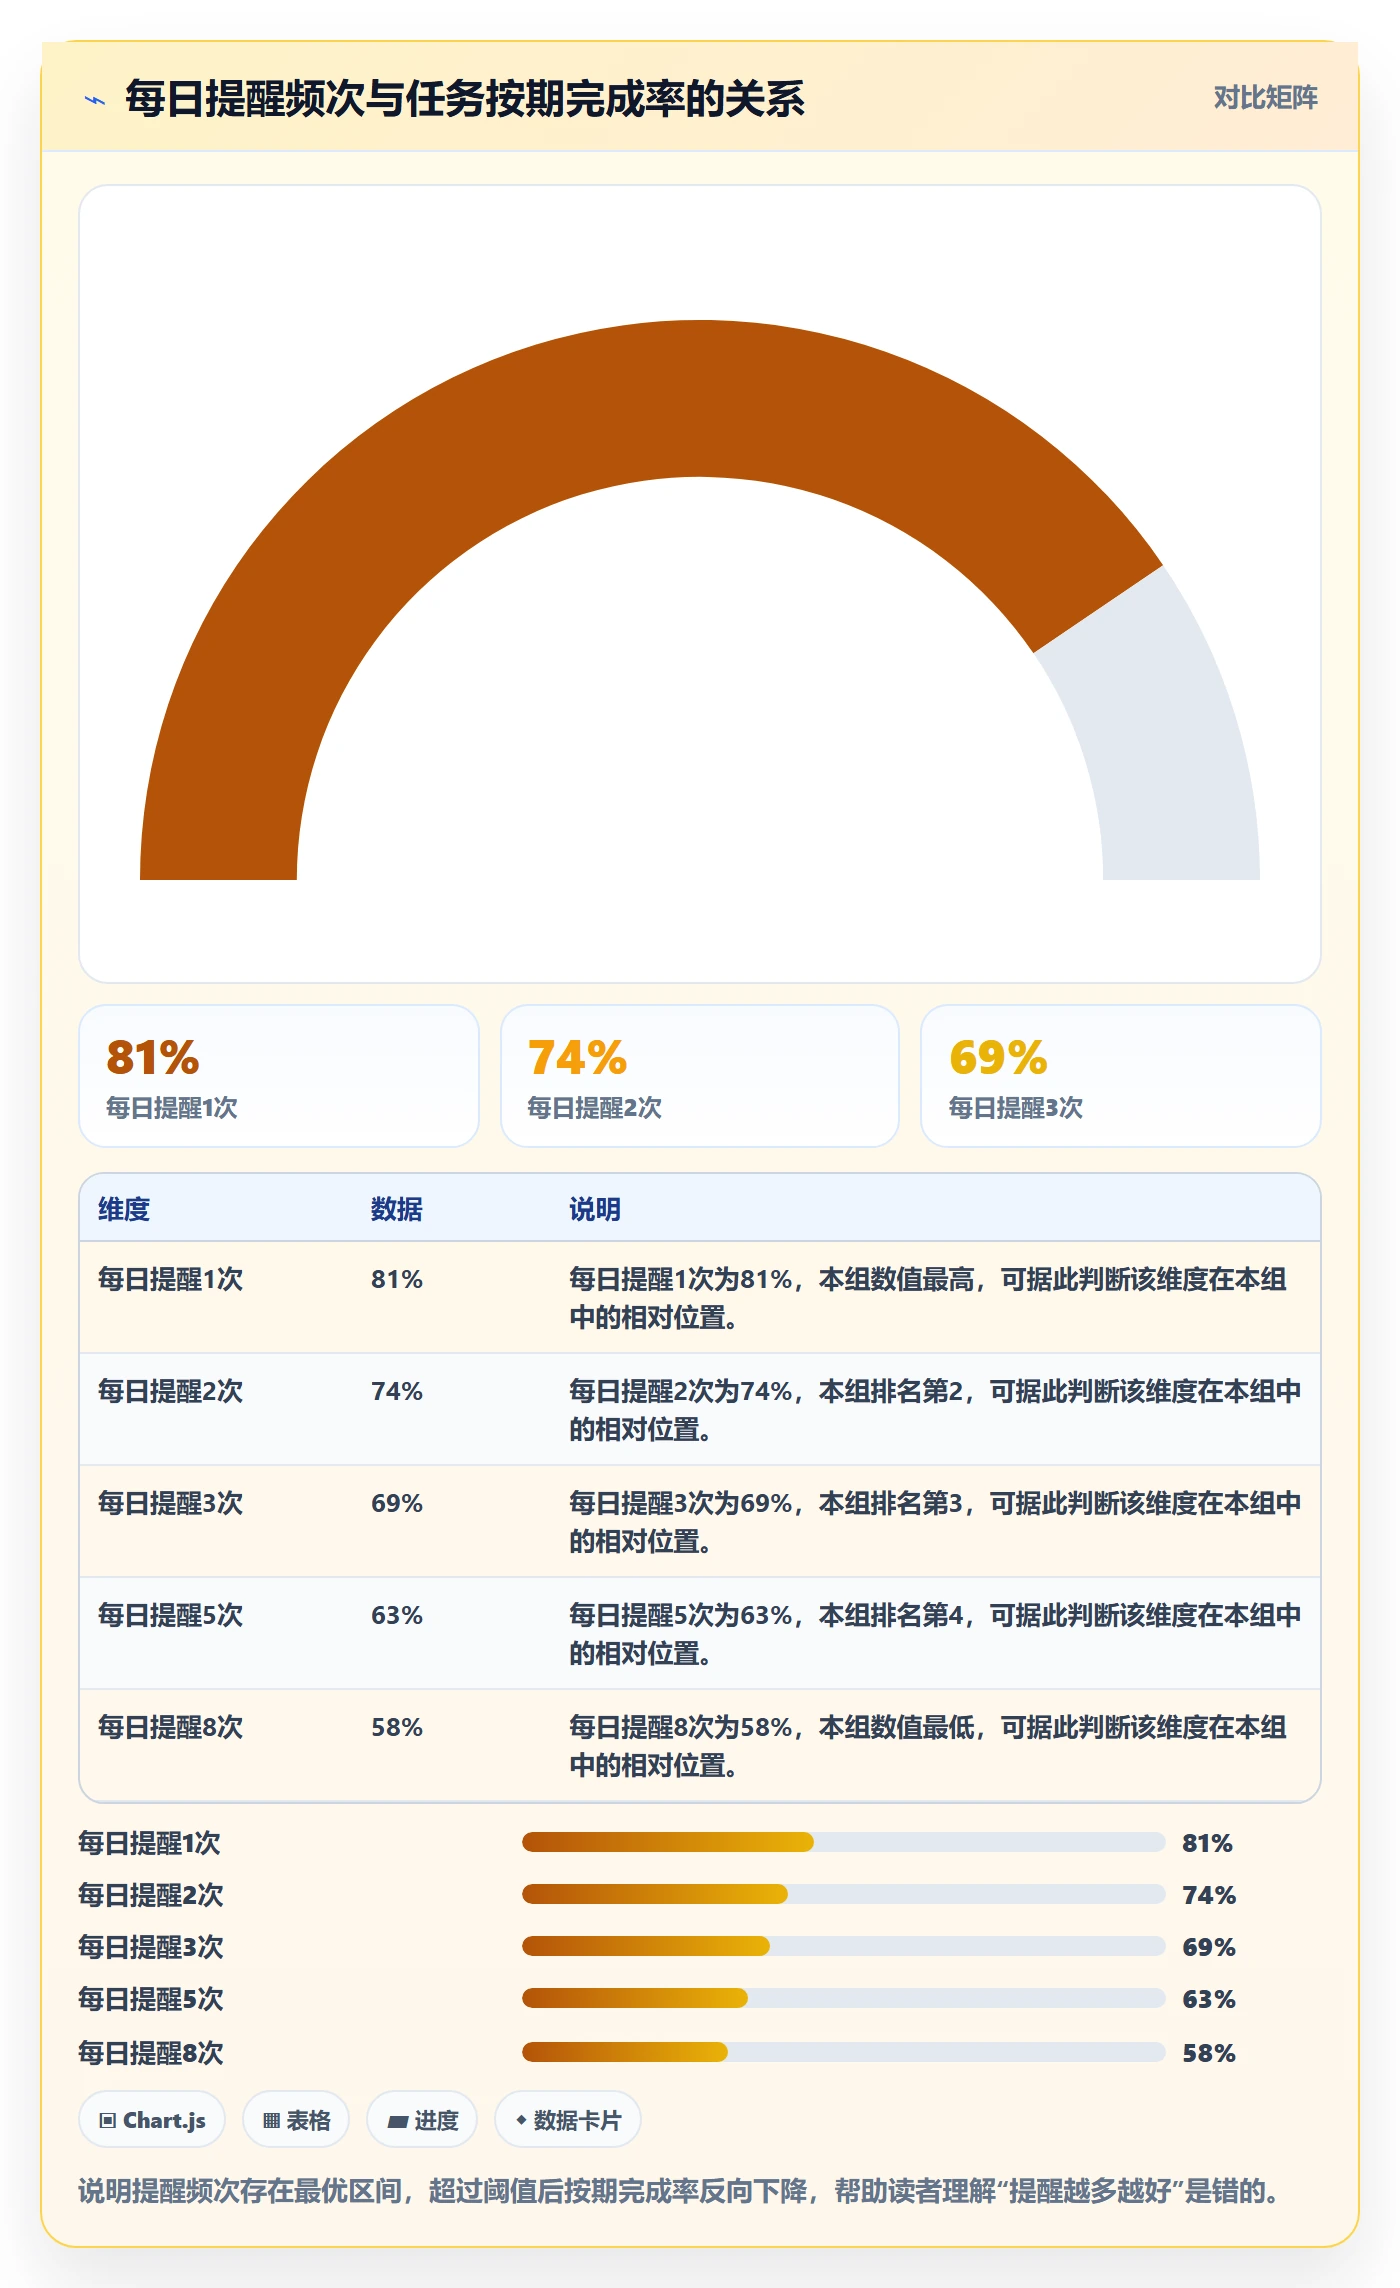This screenshot has height=2288, width=1400.
Task: Click the 58% value right of the progress bar
Action: [1209, 2053]
